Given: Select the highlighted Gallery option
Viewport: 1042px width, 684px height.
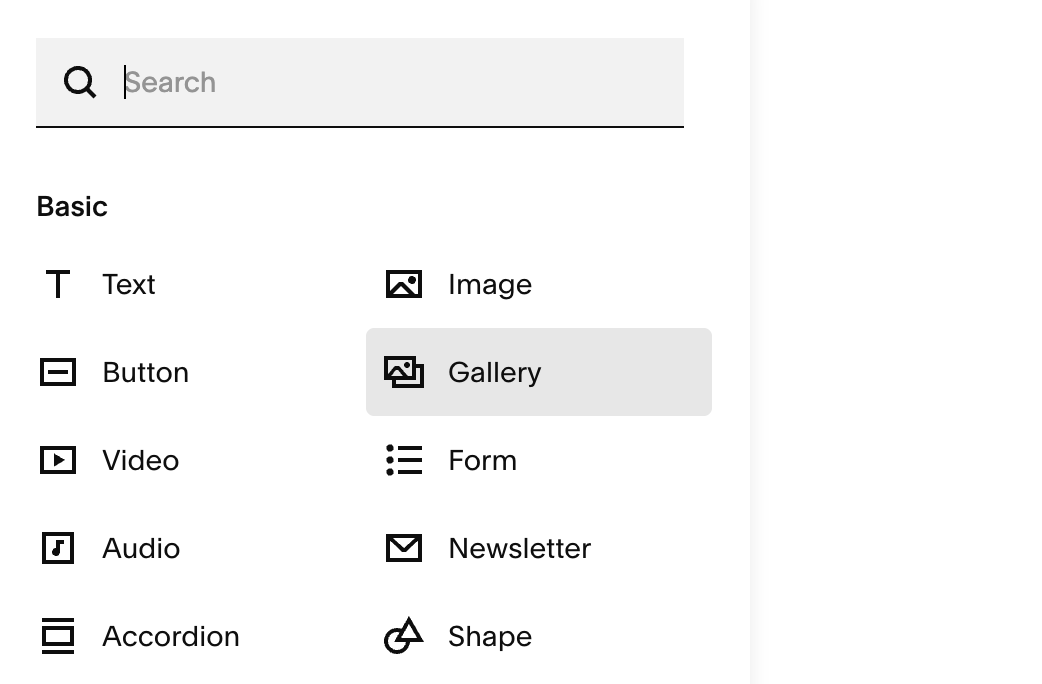Looking at the screenshot, I should pos(539,372).
